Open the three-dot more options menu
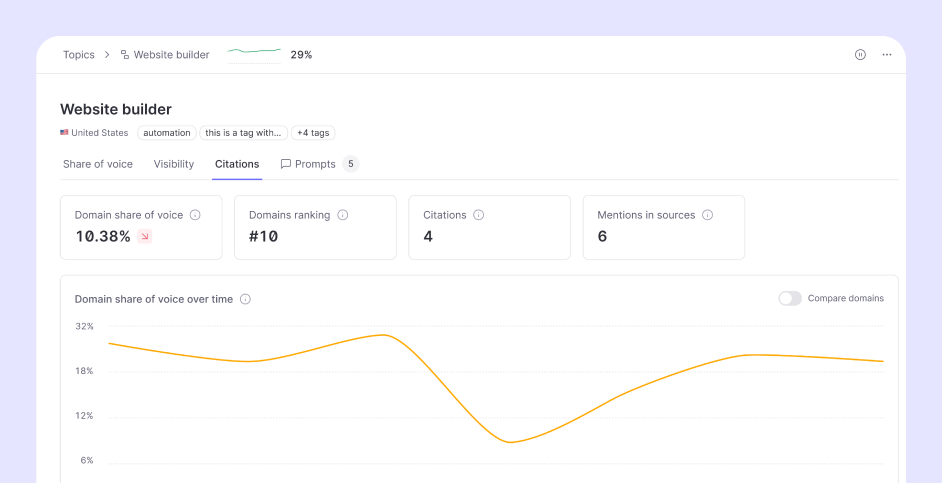Viewport: 942px width, 483px height. click(887, 55)
